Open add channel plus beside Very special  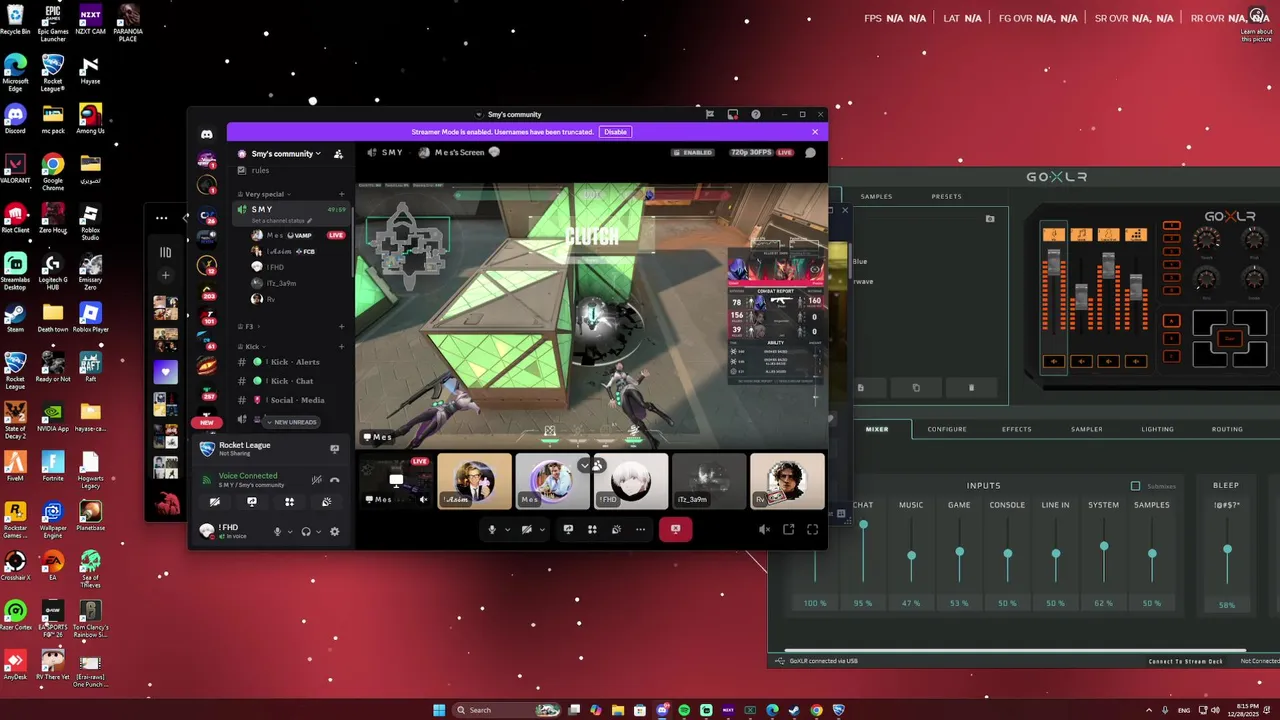pyautogui.click(x=341, y=194)
